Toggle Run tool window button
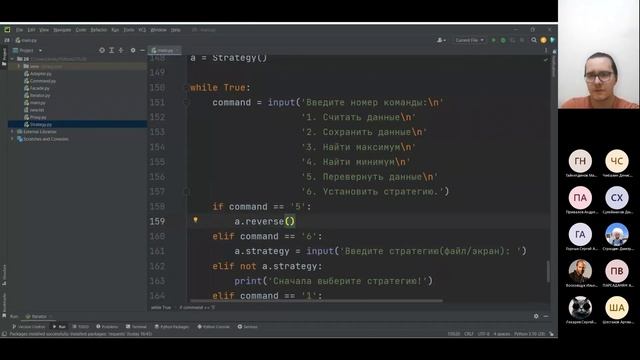The width and height of the screenshot is (640, 360). (59, 327)
